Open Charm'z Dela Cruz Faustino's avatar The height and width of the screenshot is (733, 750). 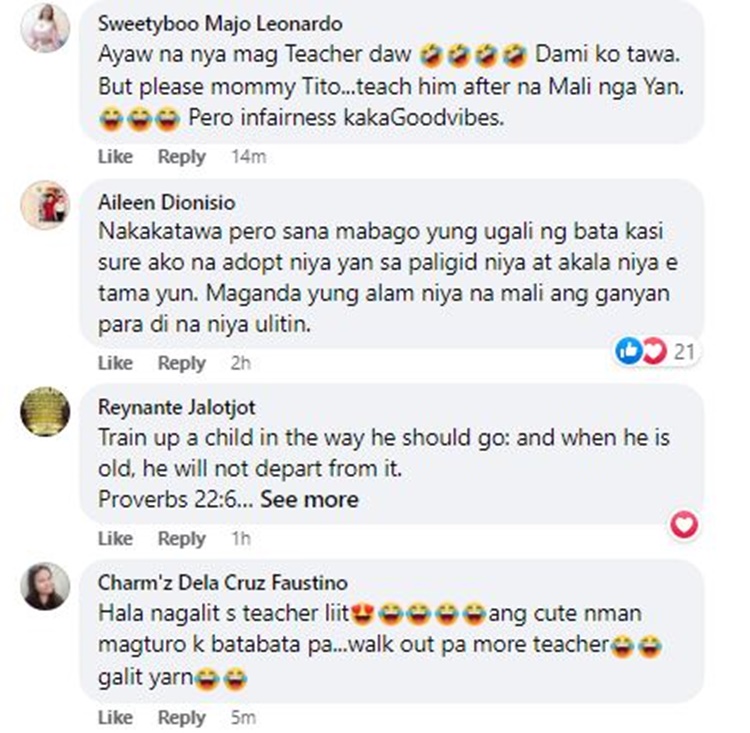coord(45,586)
